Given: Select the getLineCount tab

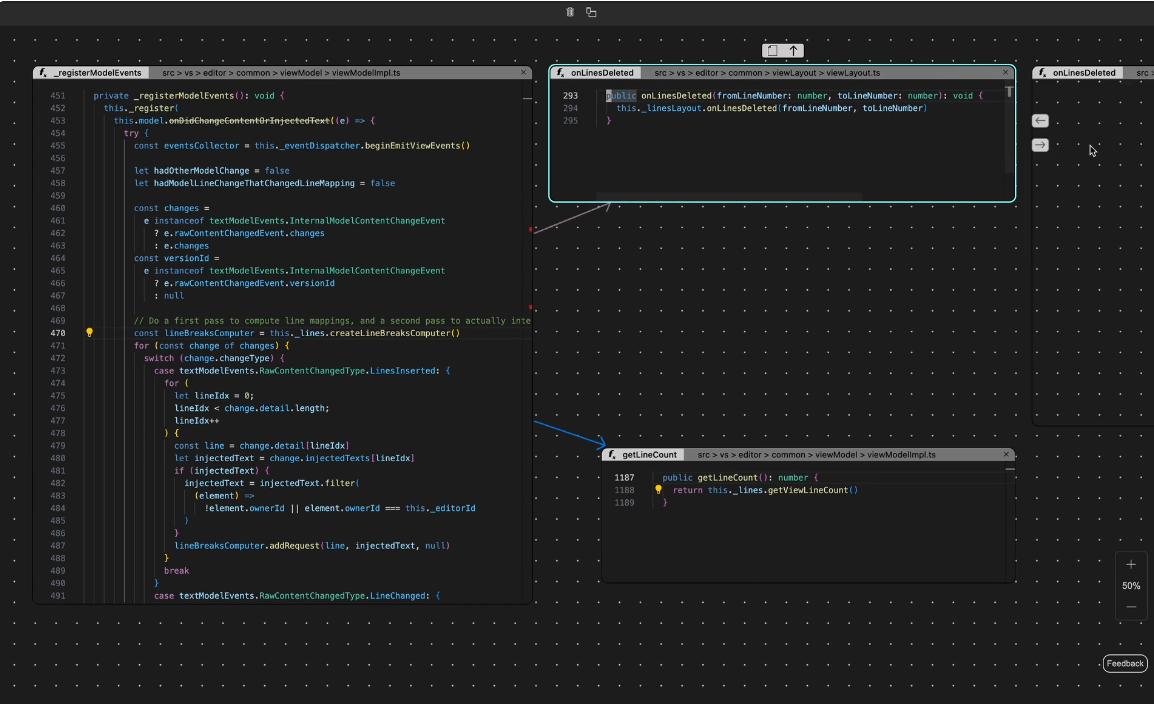Looking at the screenshot, I should point(644,455).
